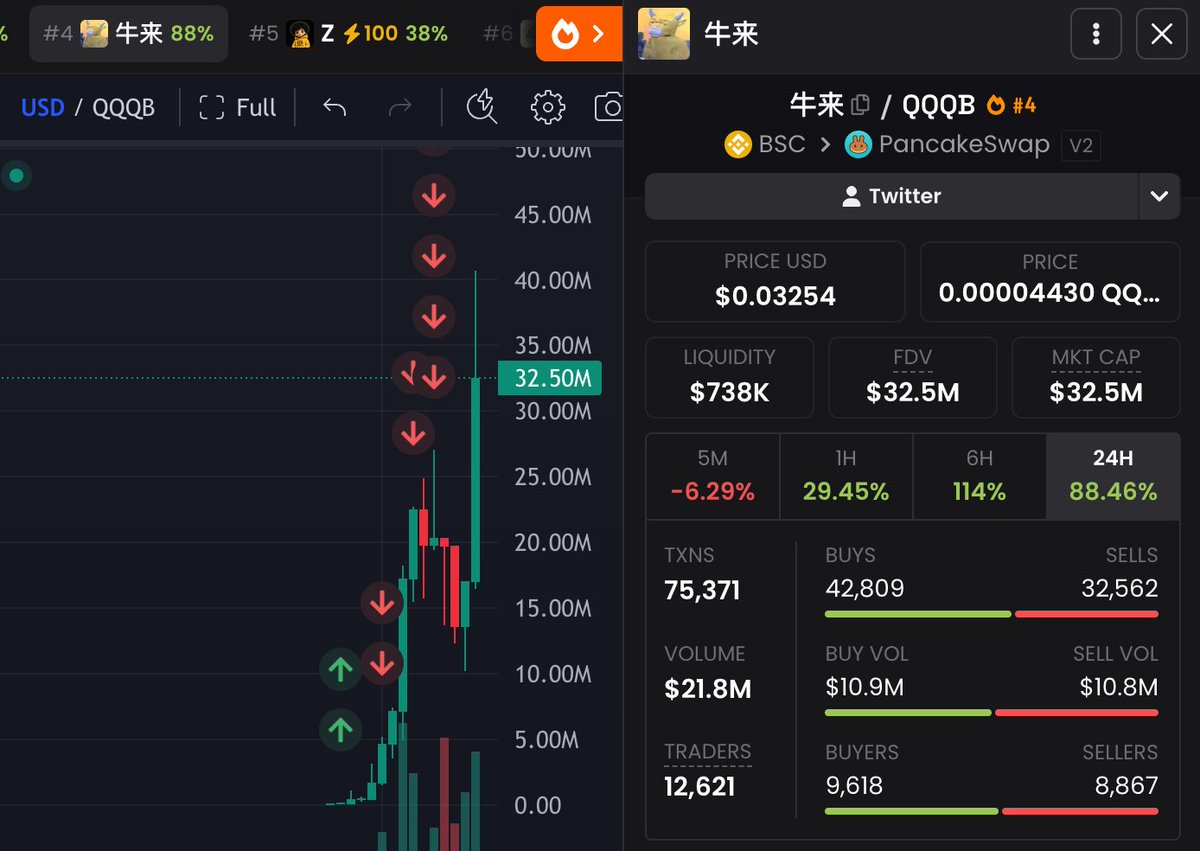Open the orange trending fire button
This screenshot has width=1200, height=851.
tap(580, 34)
